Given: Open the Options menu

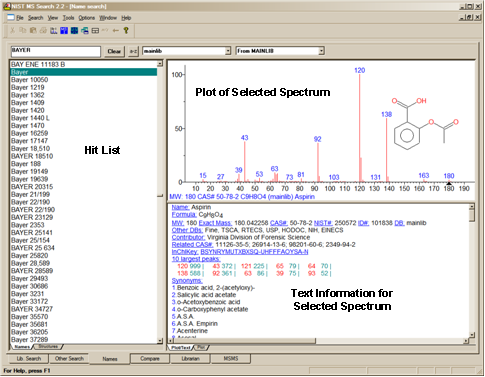Looking at the screenshot, I should 87,18.
